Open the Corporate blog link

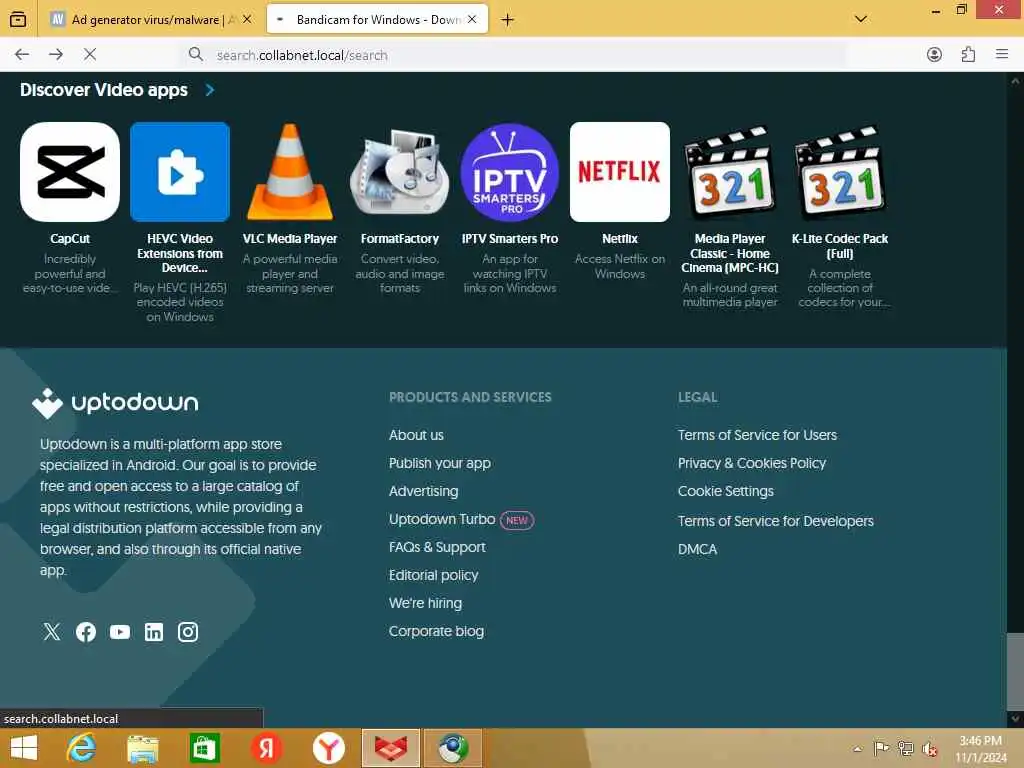tap(436, 632)
